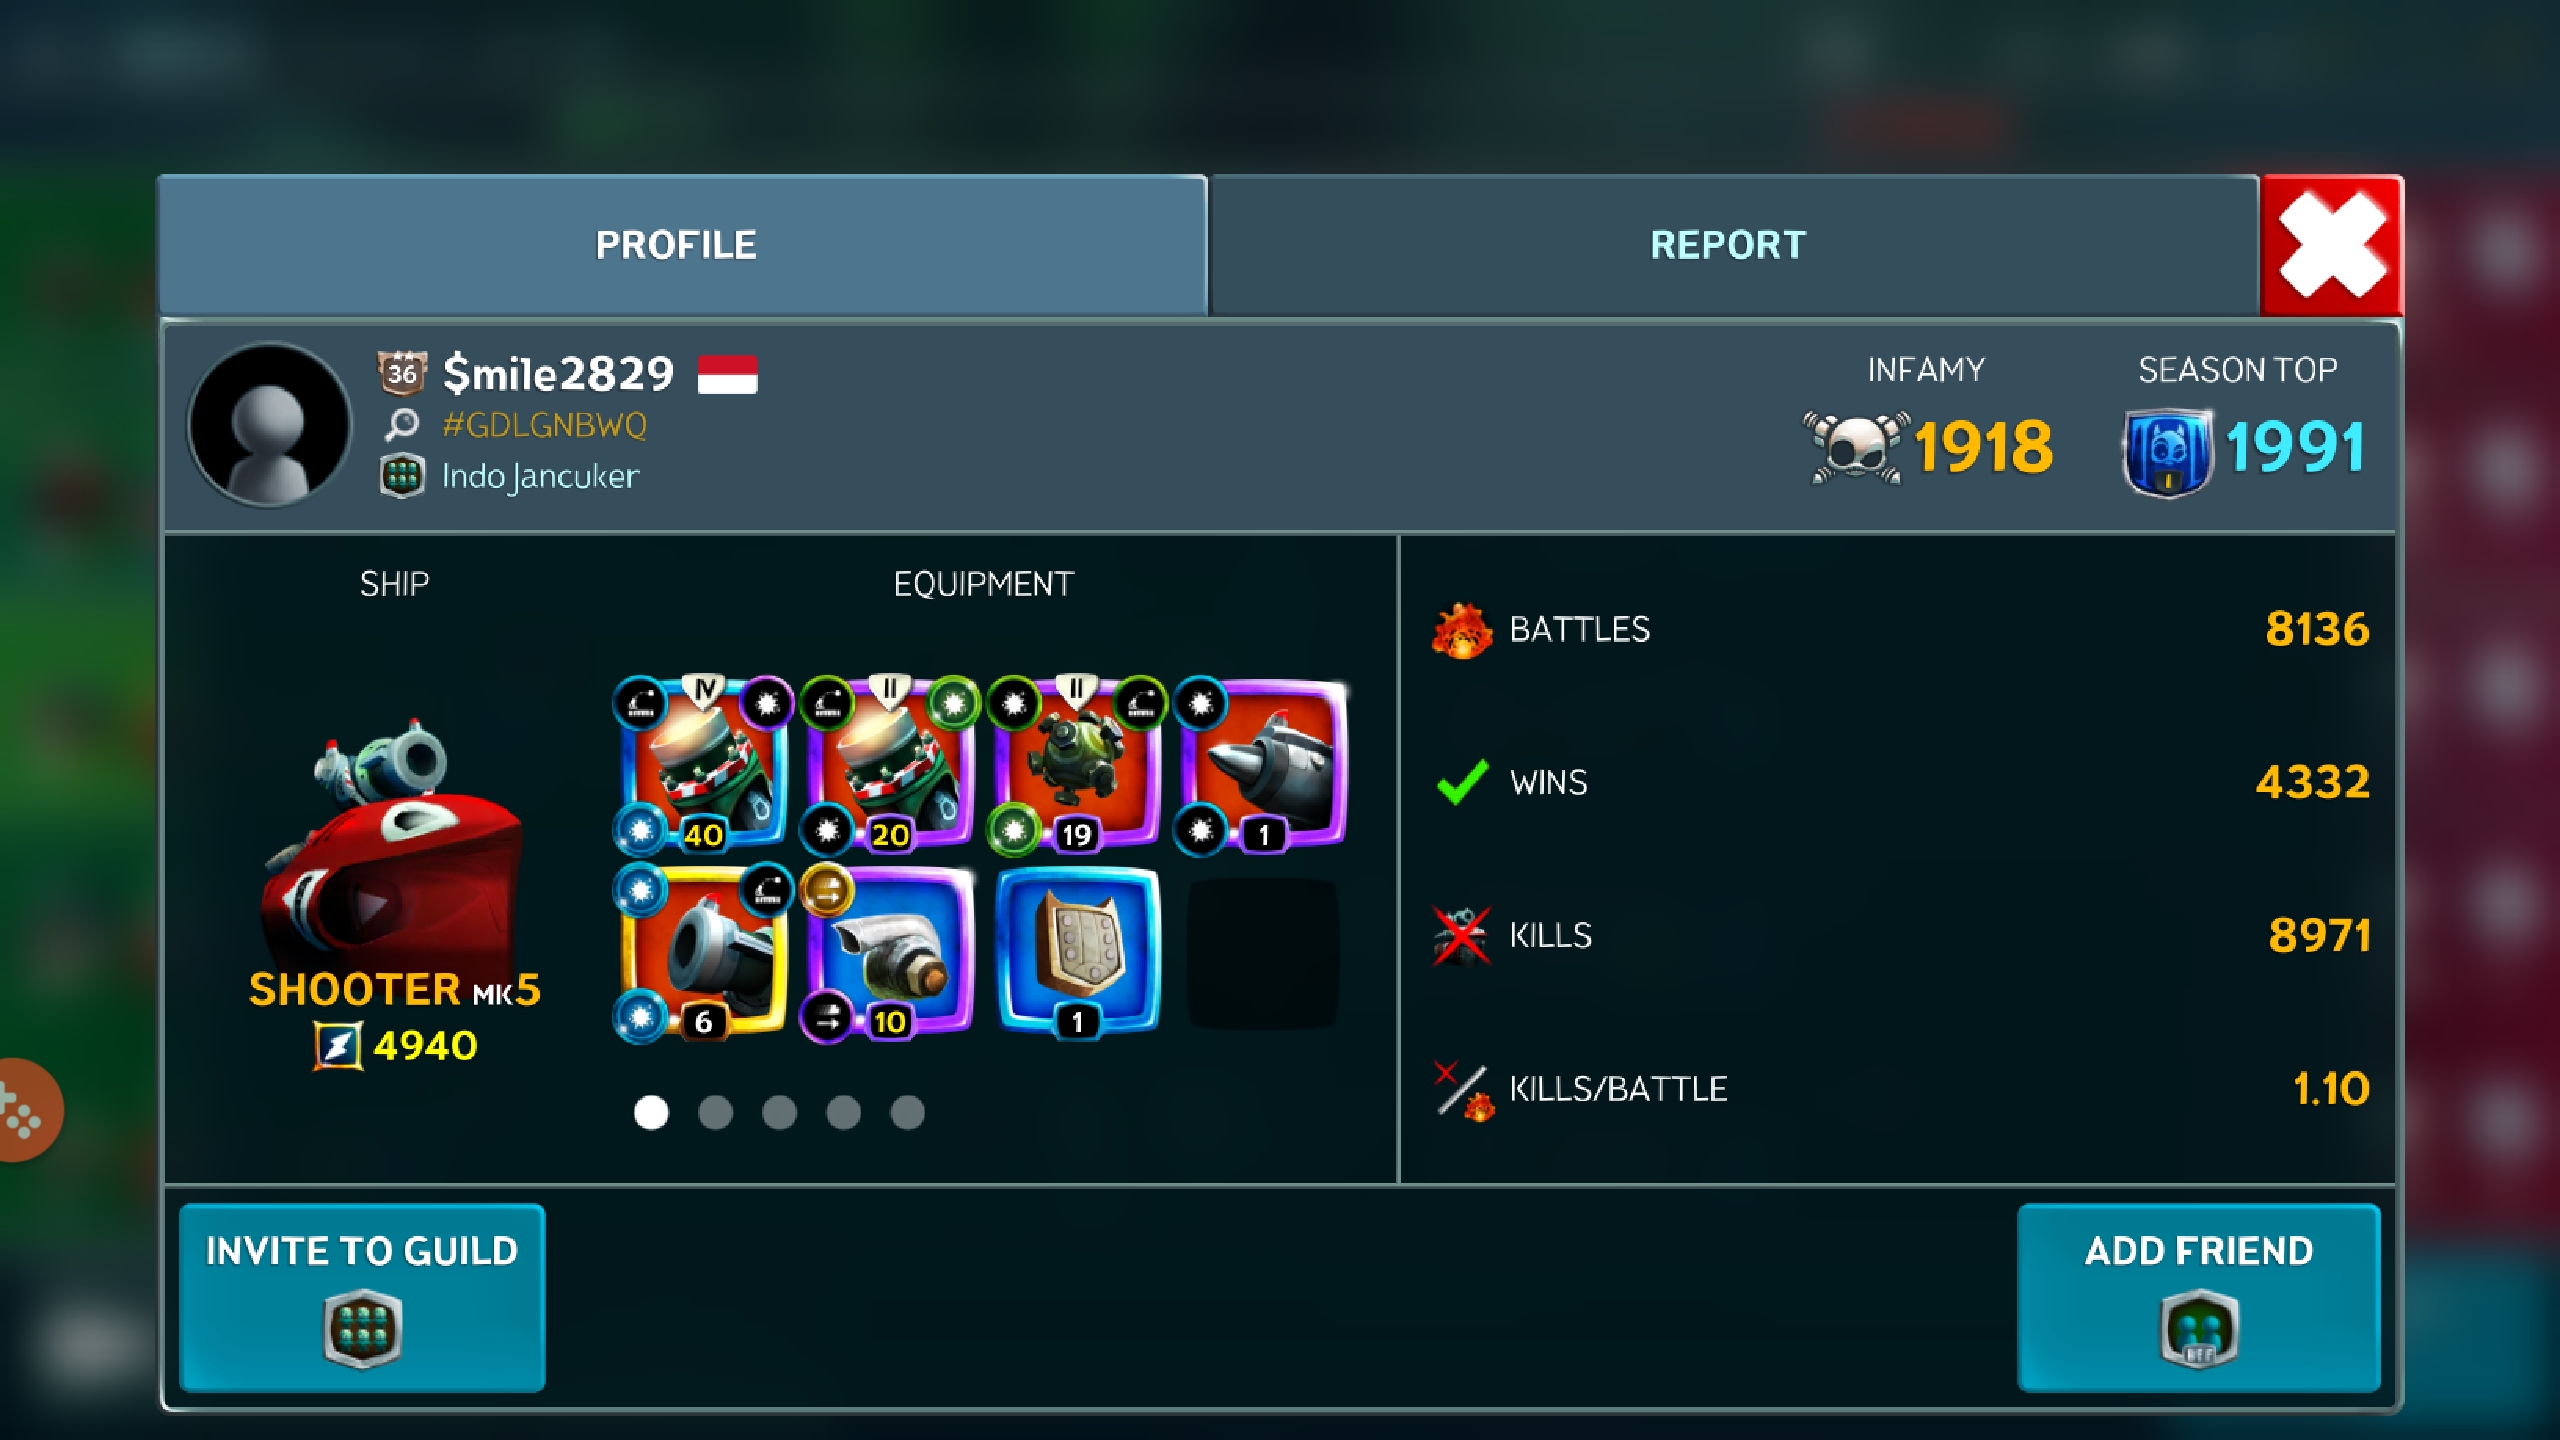
Task: Click the player avatar picture
Action: [x=270, y=425]
